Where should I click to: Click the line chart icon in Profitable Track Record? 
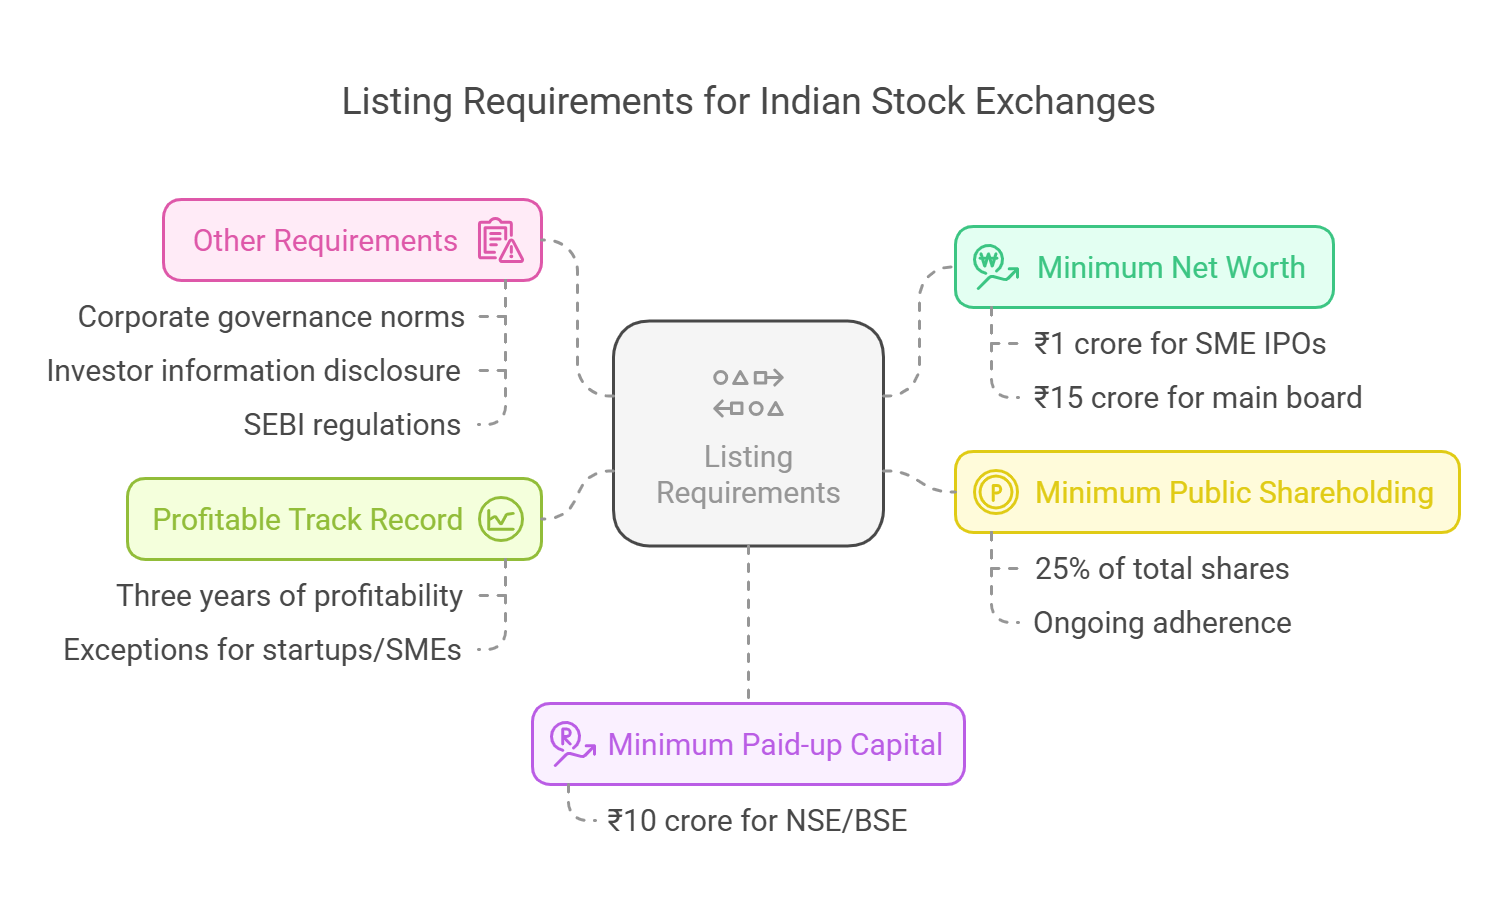[500, 520]
